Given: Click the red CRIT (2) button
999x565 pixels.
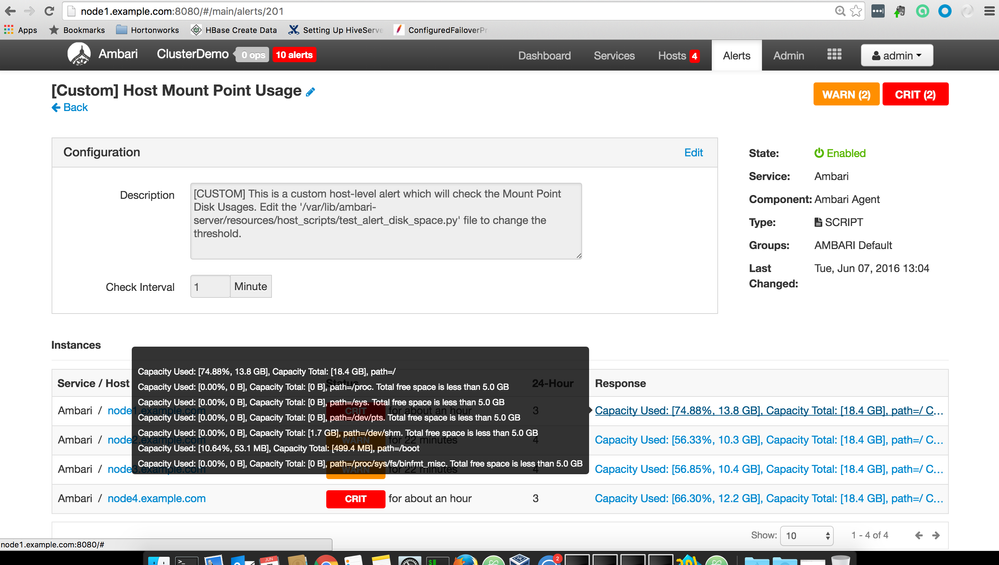Looking at the screenshot, I should click(x=915, y=94).
